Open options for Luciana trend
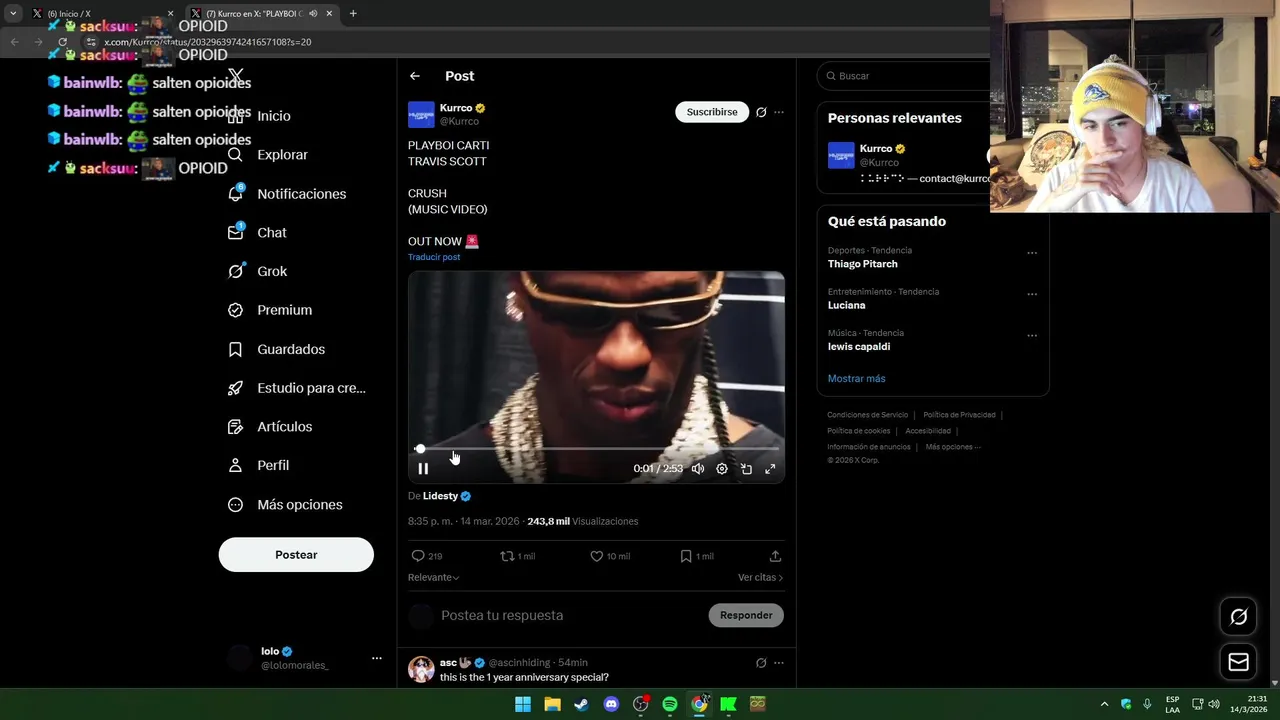 (1032, 294)
